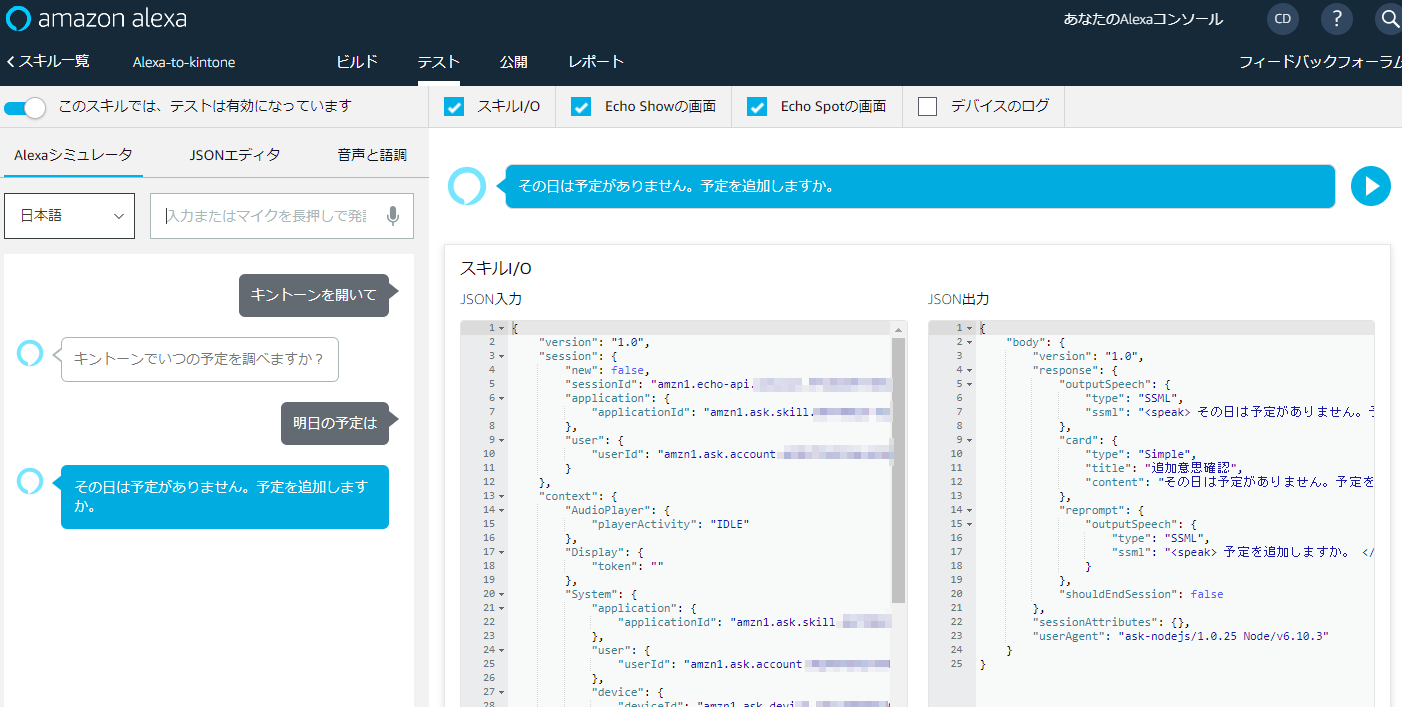Open the help question mark icon

point(1336,19)
